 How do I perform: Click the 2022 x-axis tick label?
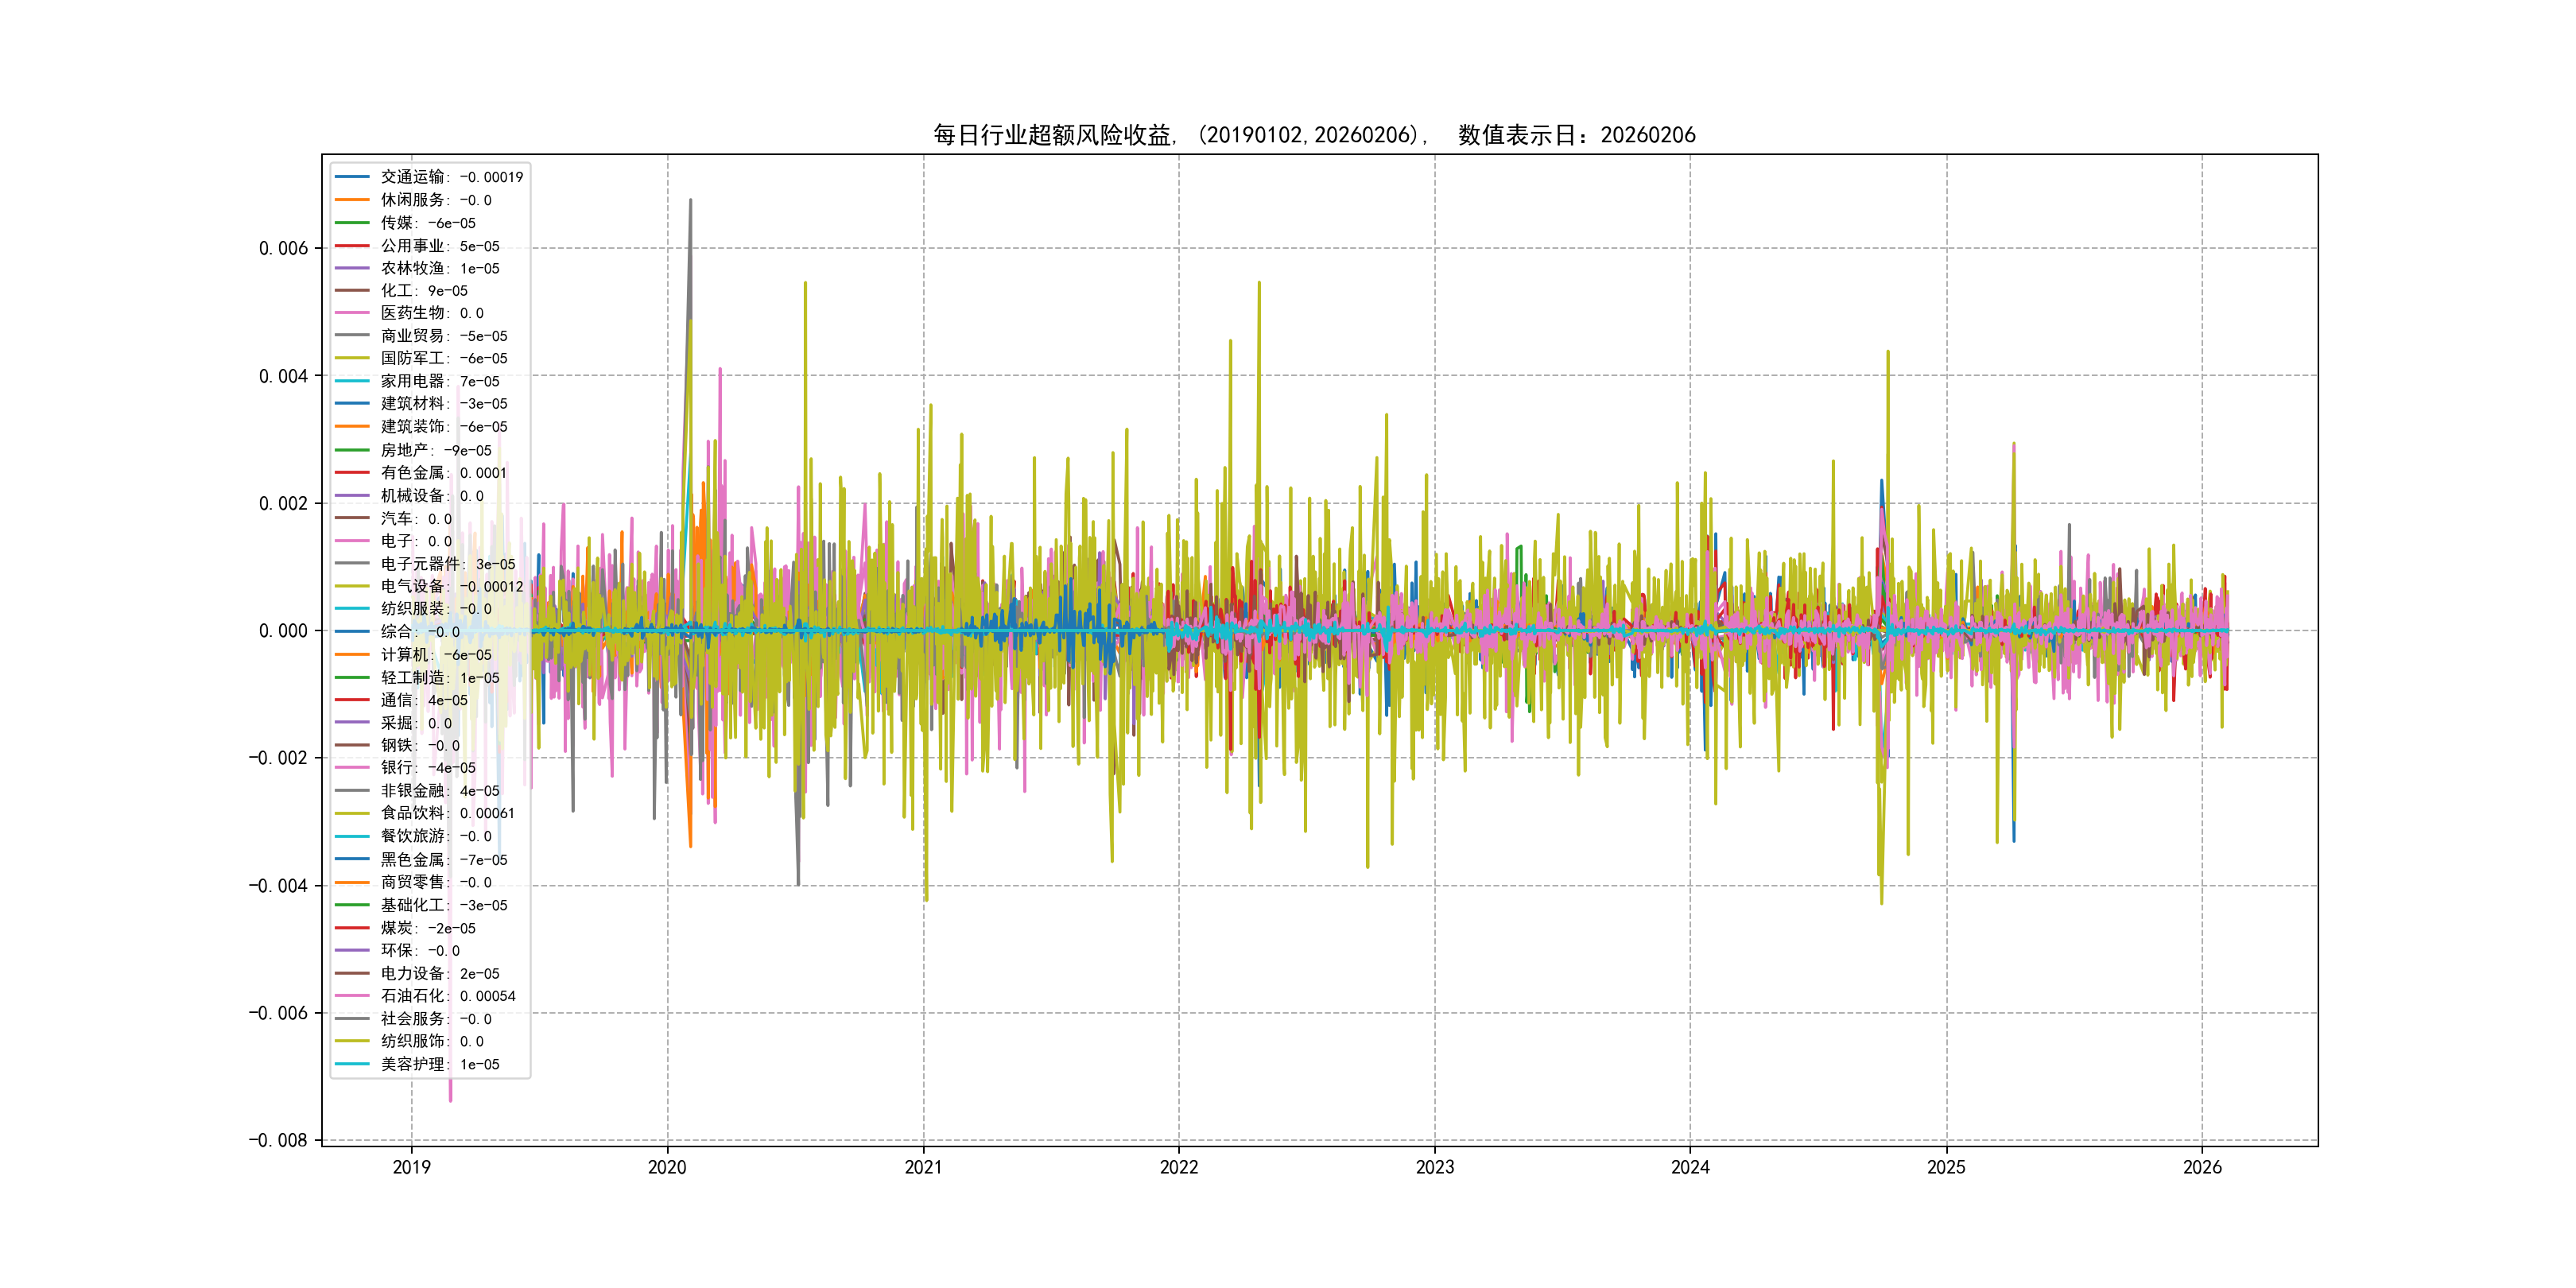point(1178,1167)
